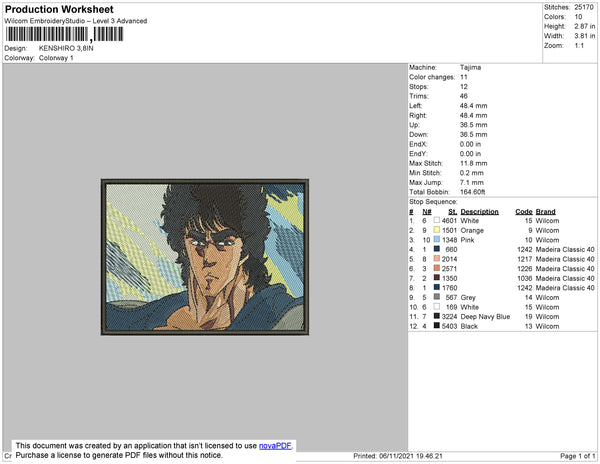Click code '1036' in the thread 1350 row
The image size is (600, 464).
coord(525,278)
